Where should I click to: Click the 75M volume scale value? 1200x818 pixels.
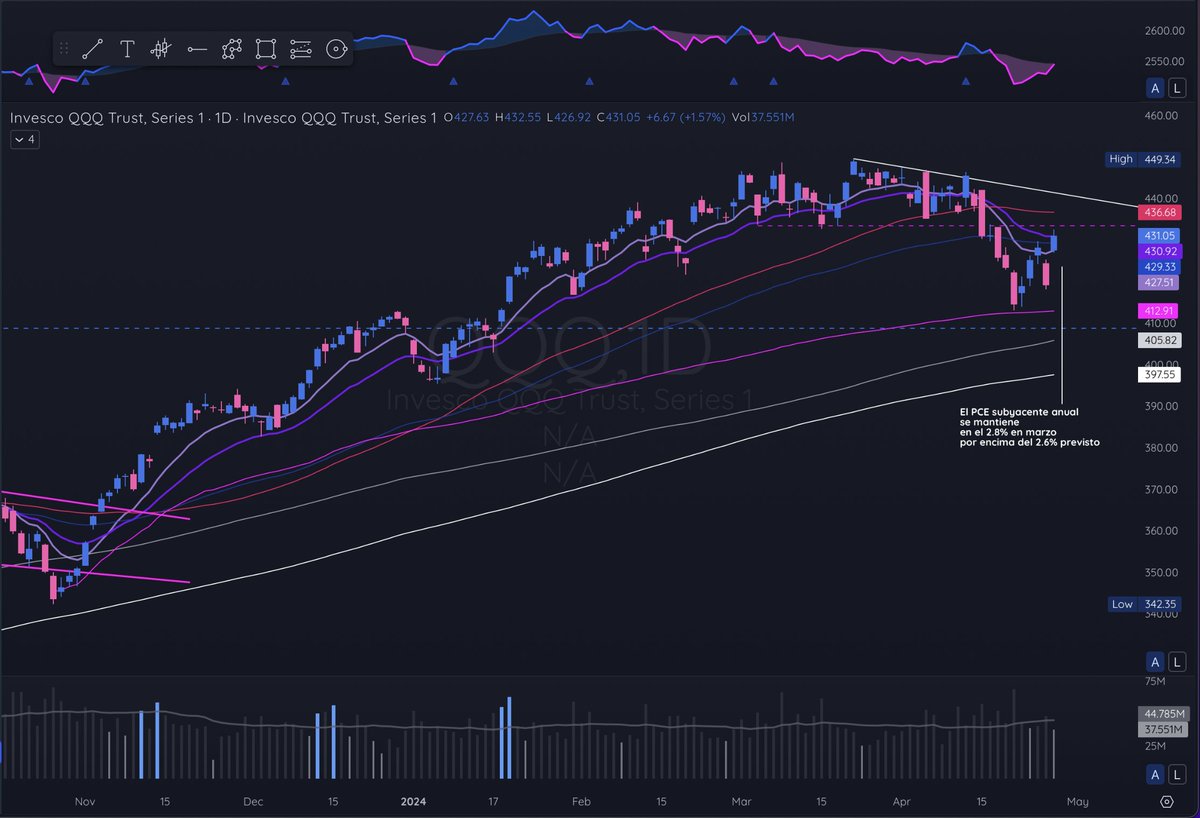pyautogui.click(x=1155, y=681)
